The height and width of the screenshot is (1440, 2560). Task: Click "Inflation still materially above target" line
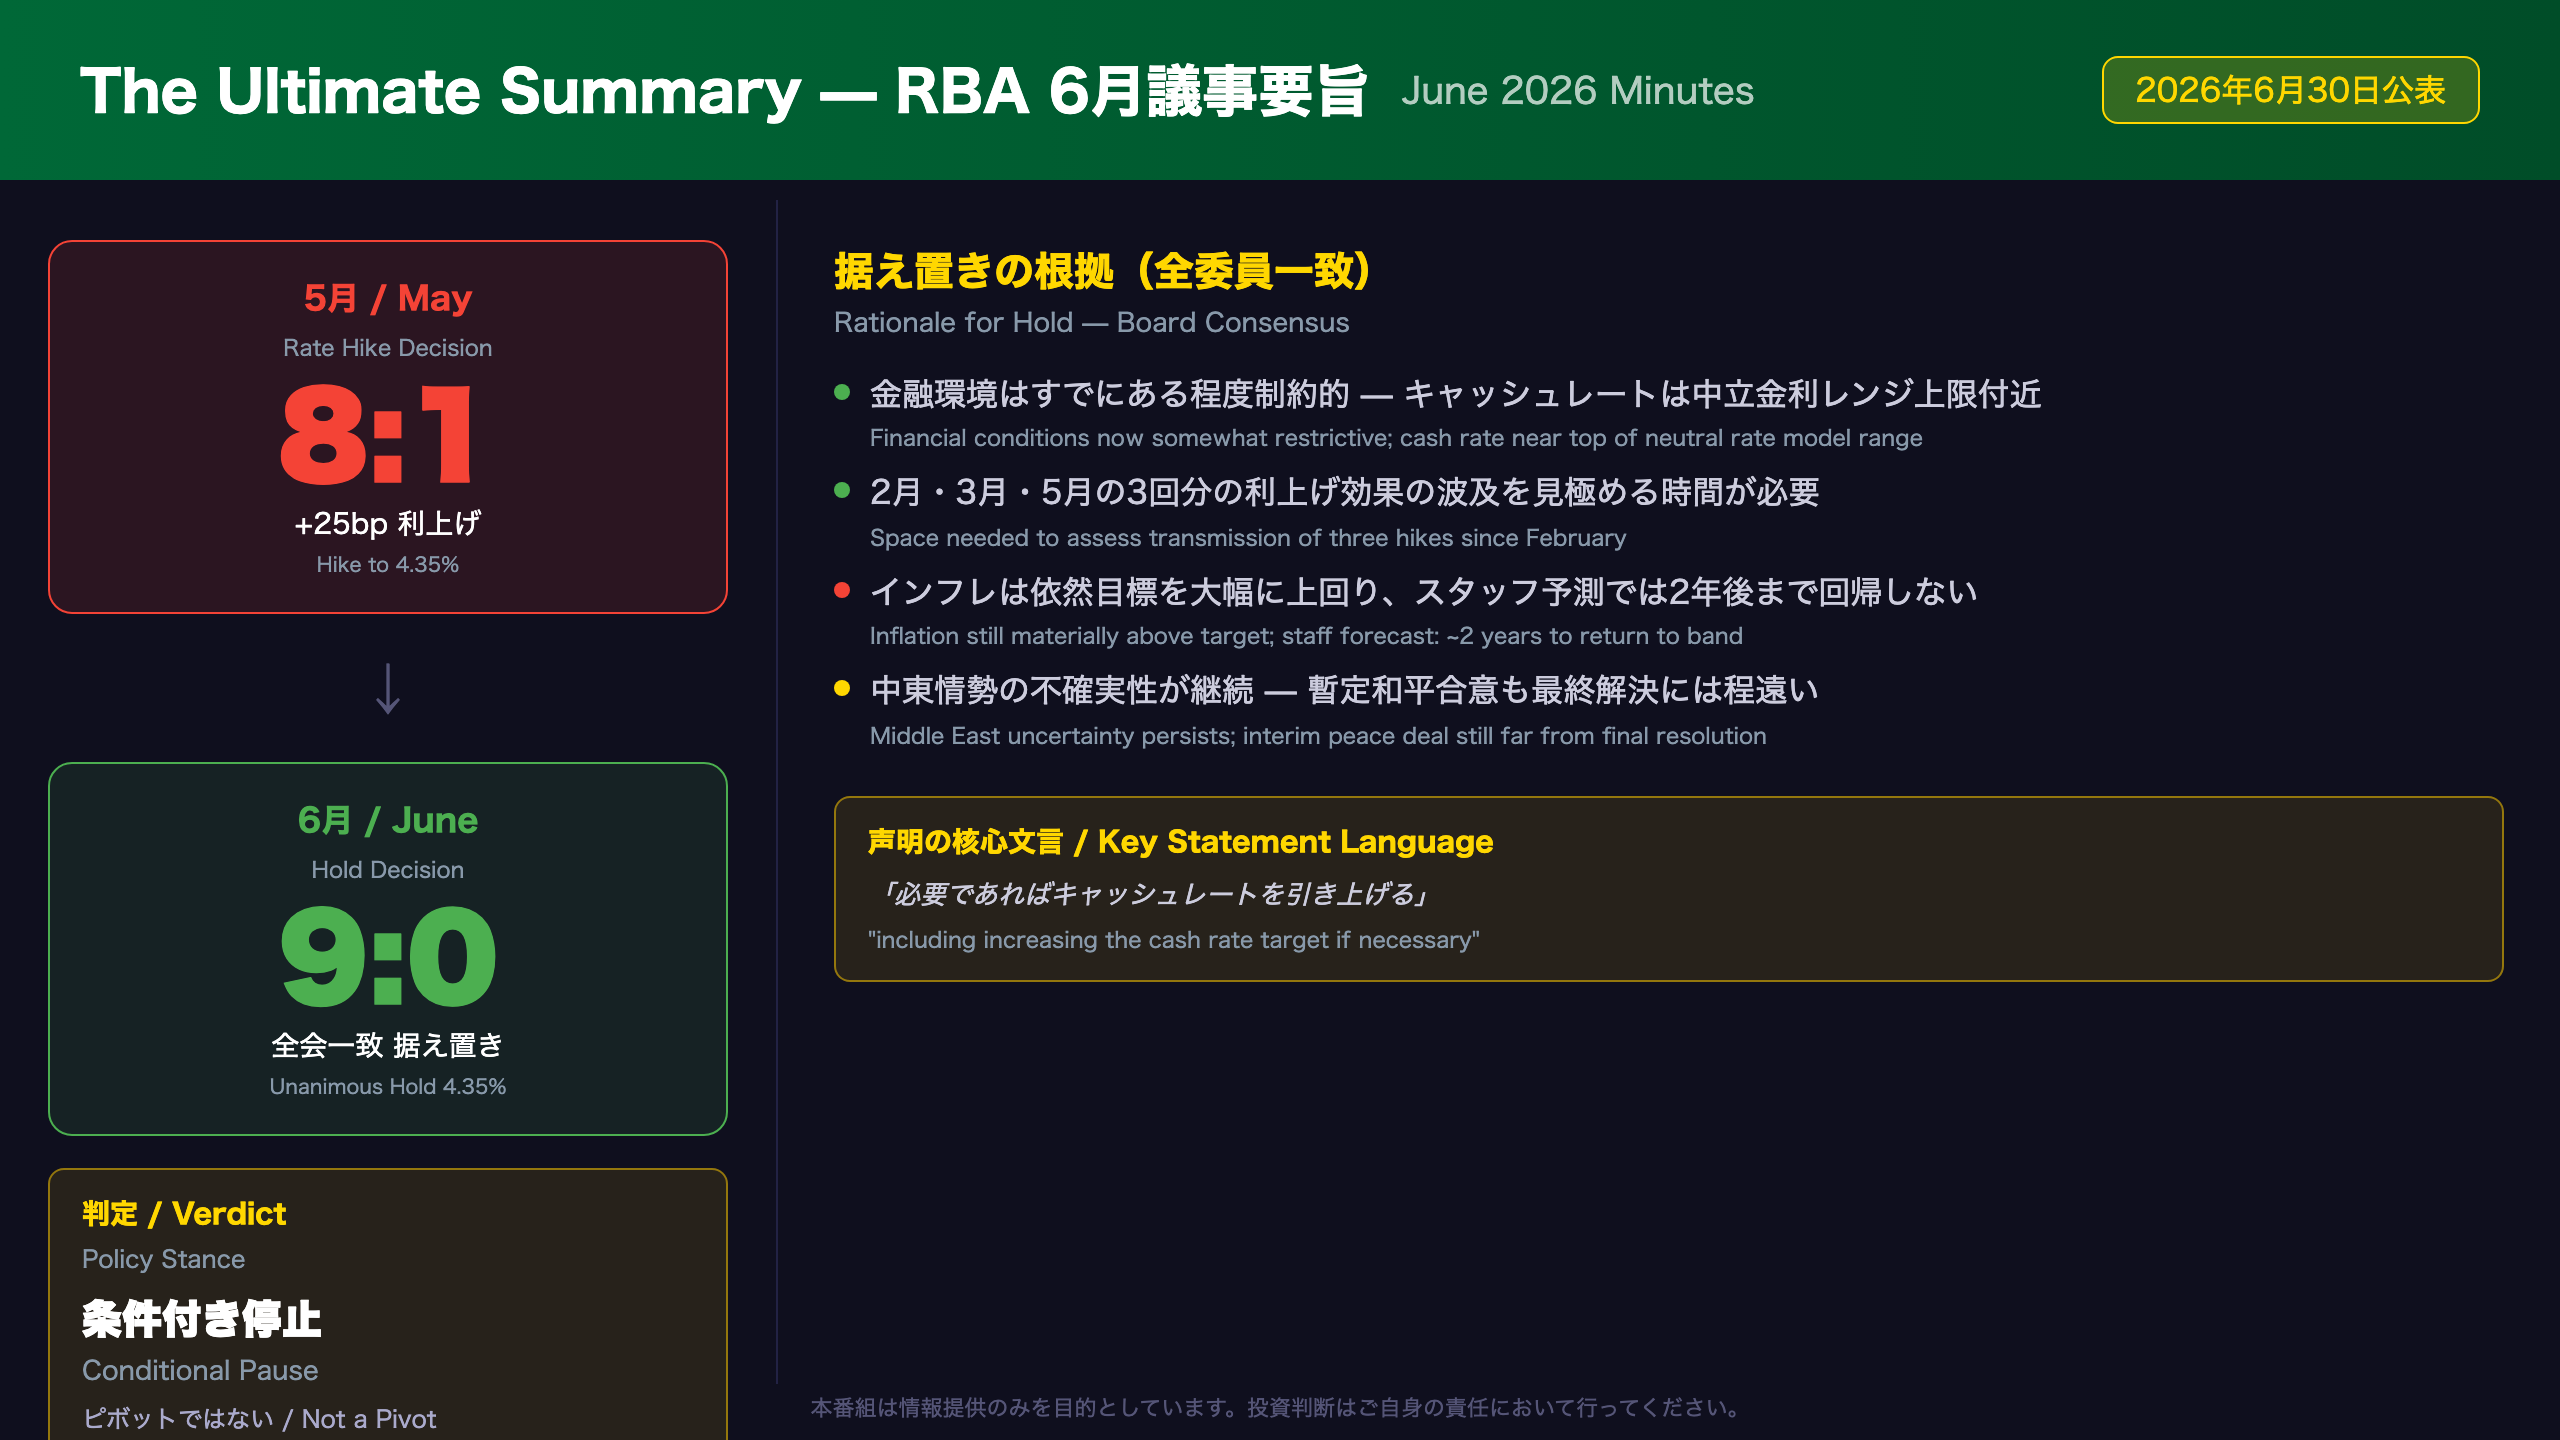click(x=1306, y=636)
